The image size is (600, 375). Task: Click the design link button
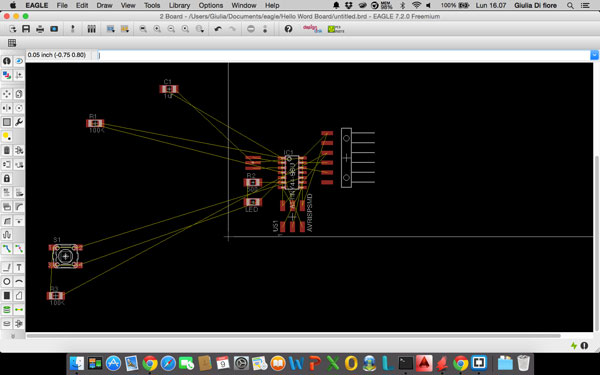point(312,29)
